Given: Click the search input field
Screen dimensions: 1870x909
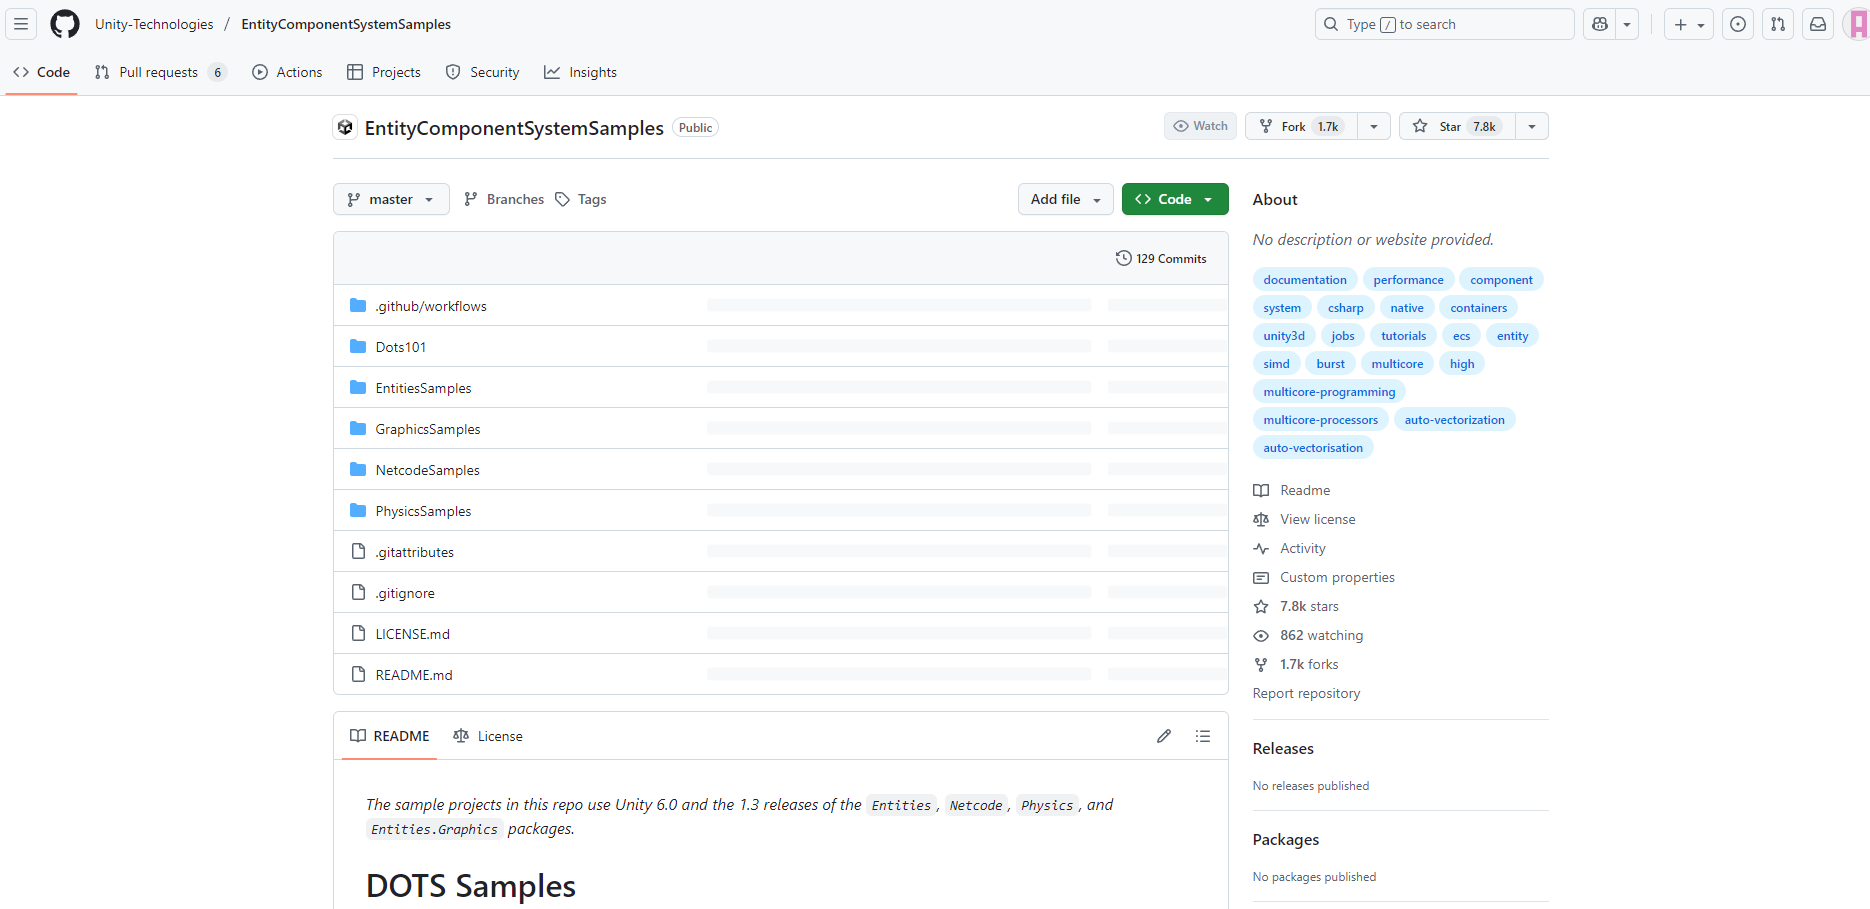Looking at the screenshot, I should 1444,24.
